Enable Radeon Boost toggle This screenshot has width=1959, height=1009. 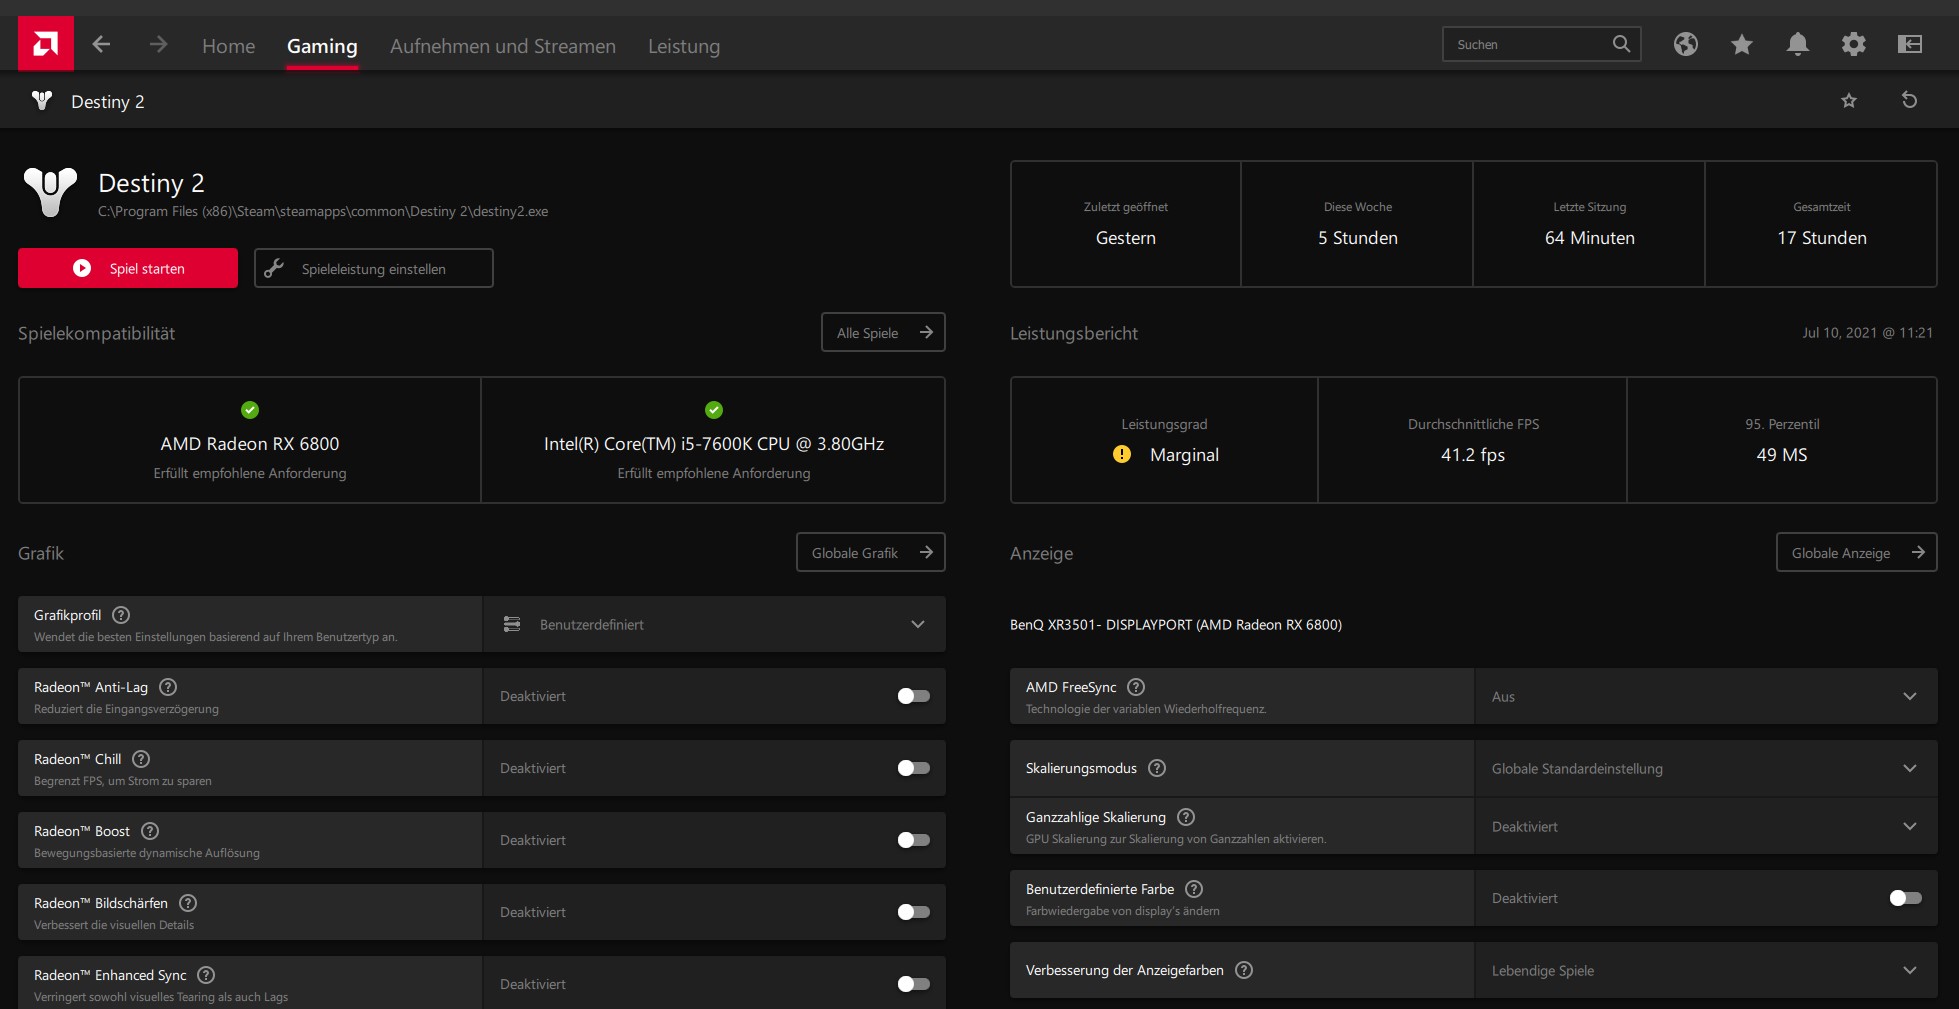tap(913, 840)
